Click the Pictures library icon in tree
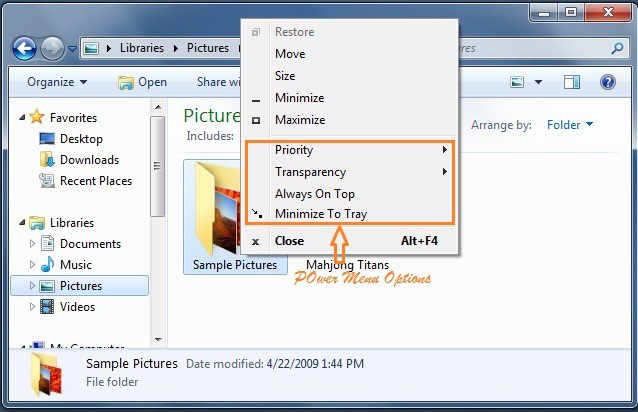Image resolution: width=638 pixels, height=412 pixels. pos(47,286)
